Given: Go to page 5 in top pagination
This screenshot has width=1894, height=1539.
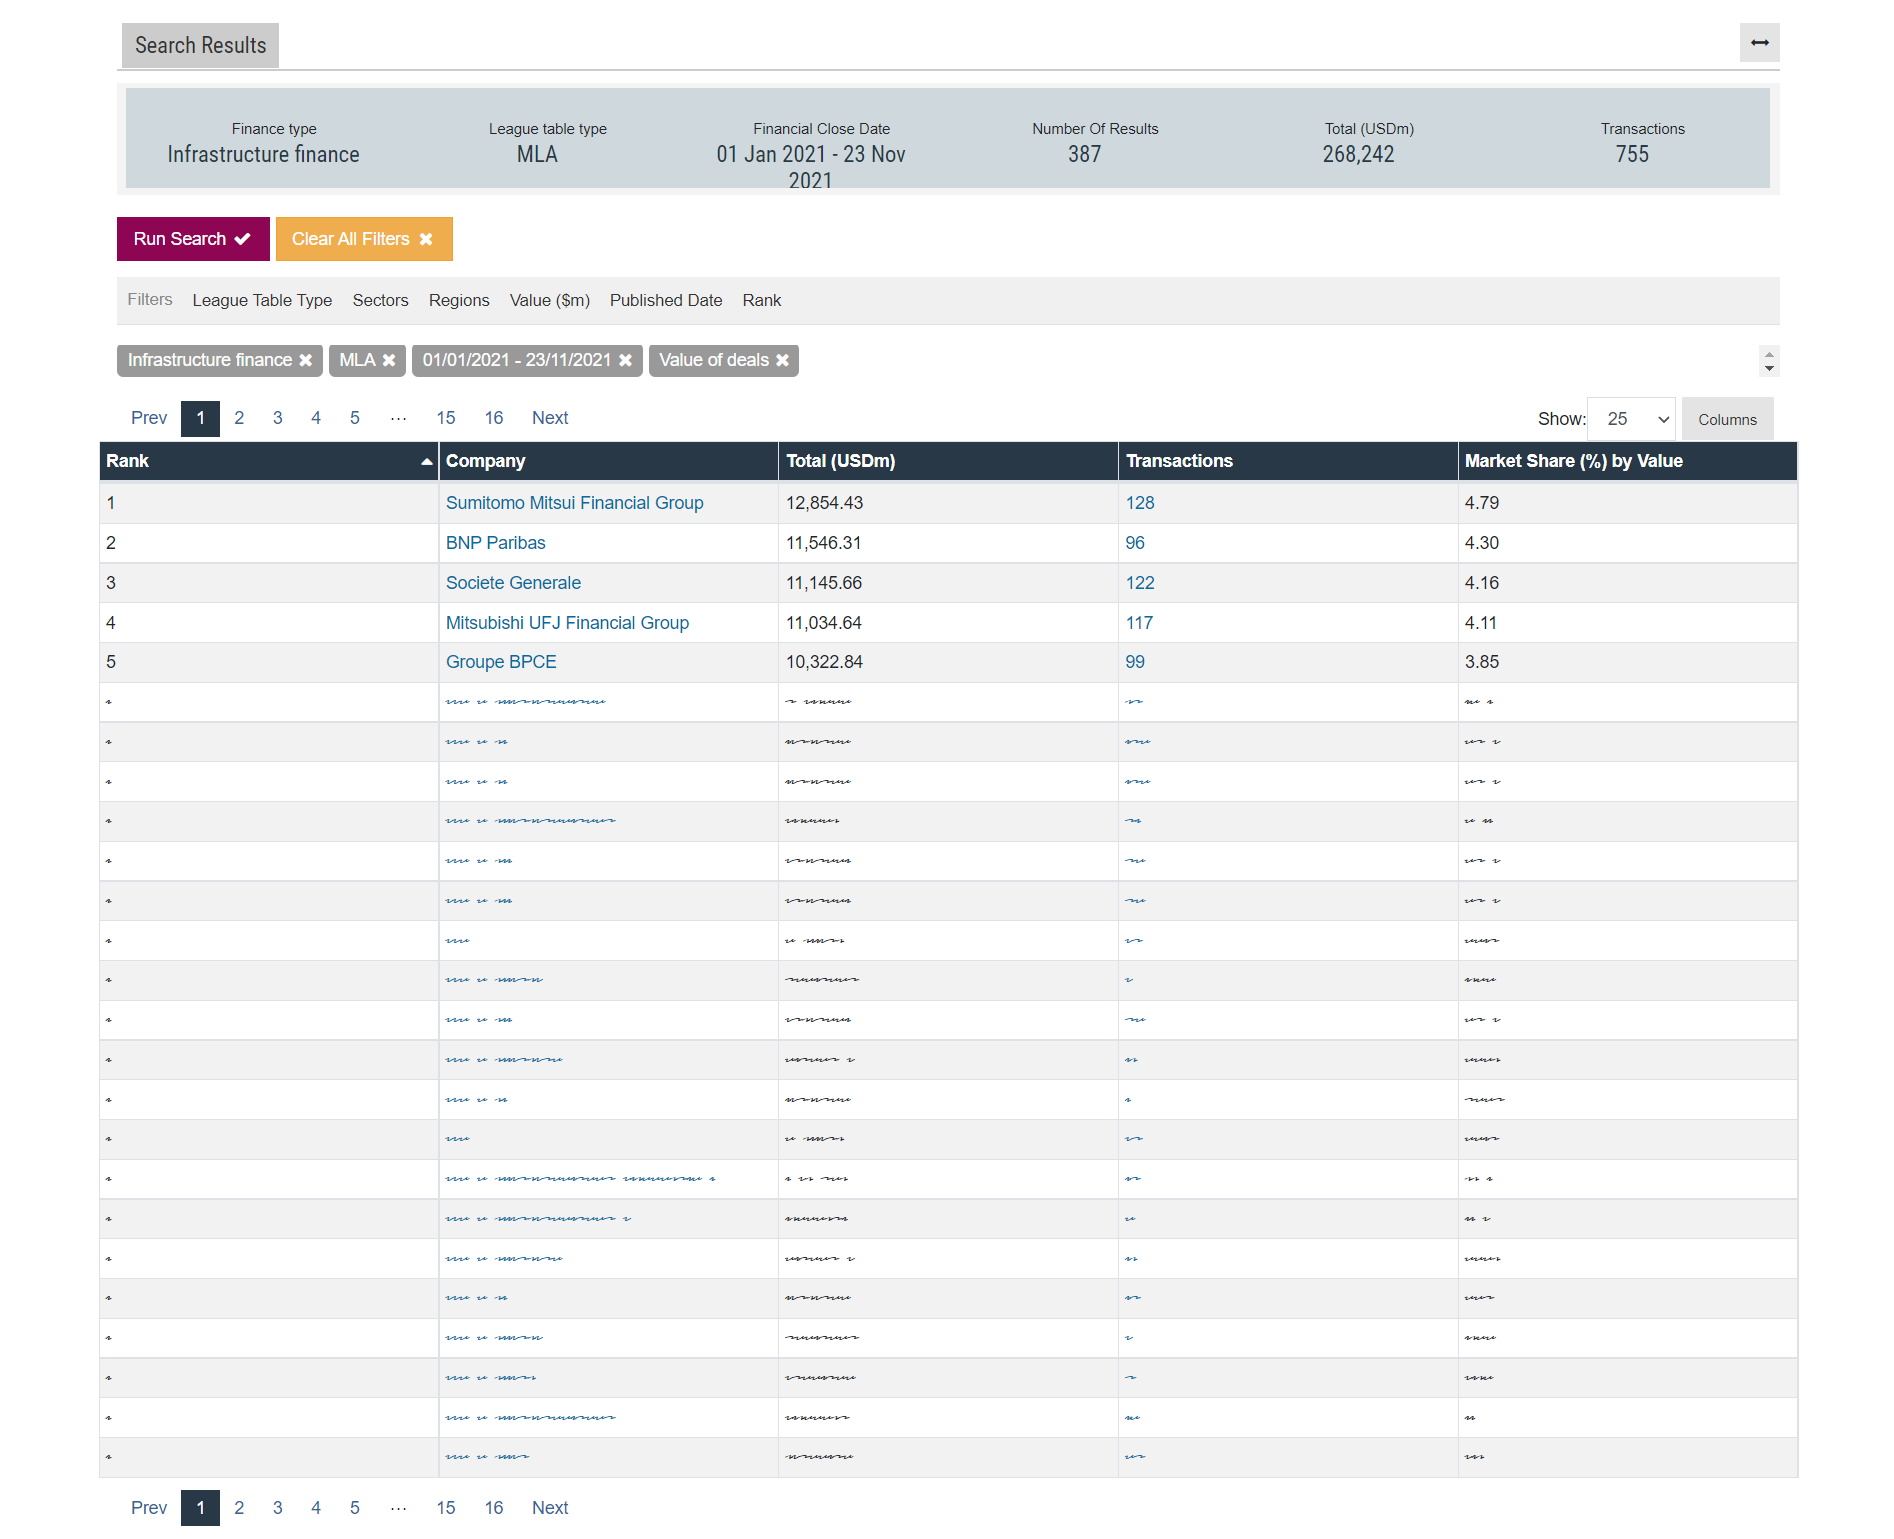Looking at the screenshot, I should click(355, 418).
